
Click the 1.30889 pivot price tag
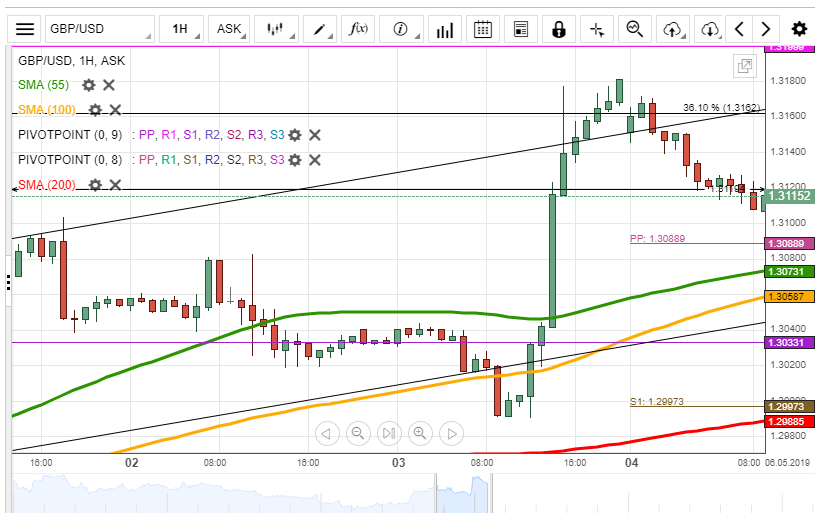click(790, 244)
